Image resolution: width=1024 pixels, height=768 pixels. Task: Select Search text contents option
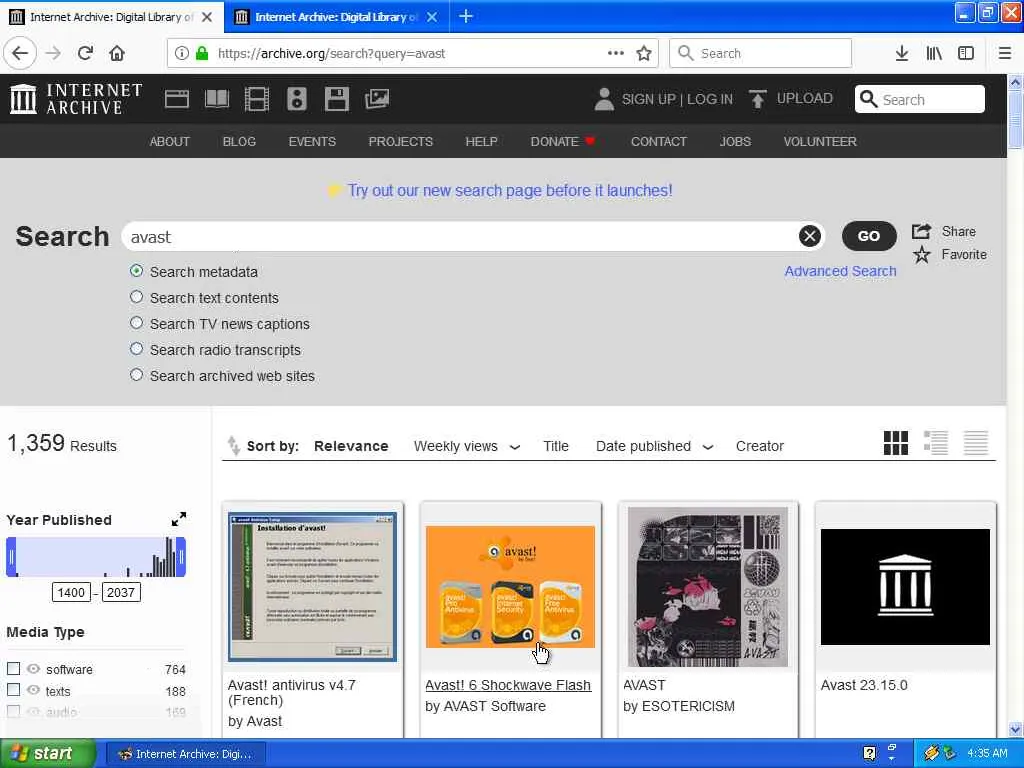(136, 296)
